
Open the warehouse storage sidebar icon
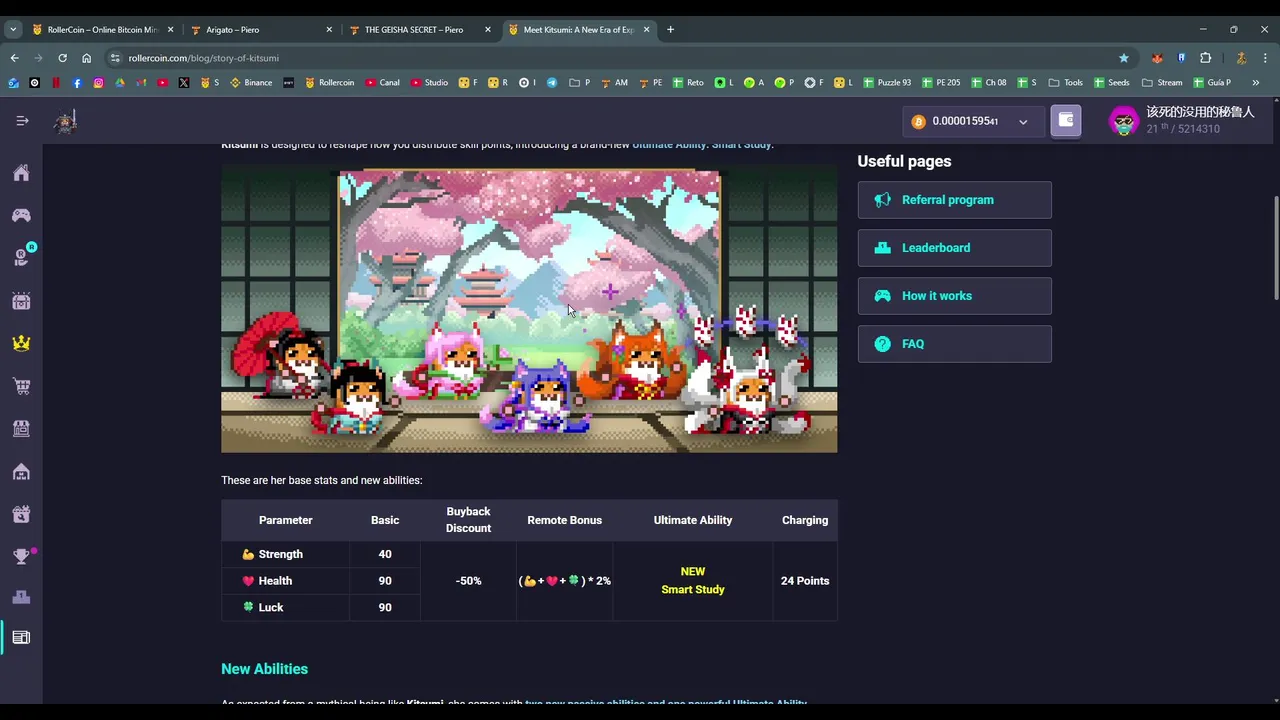21,471
